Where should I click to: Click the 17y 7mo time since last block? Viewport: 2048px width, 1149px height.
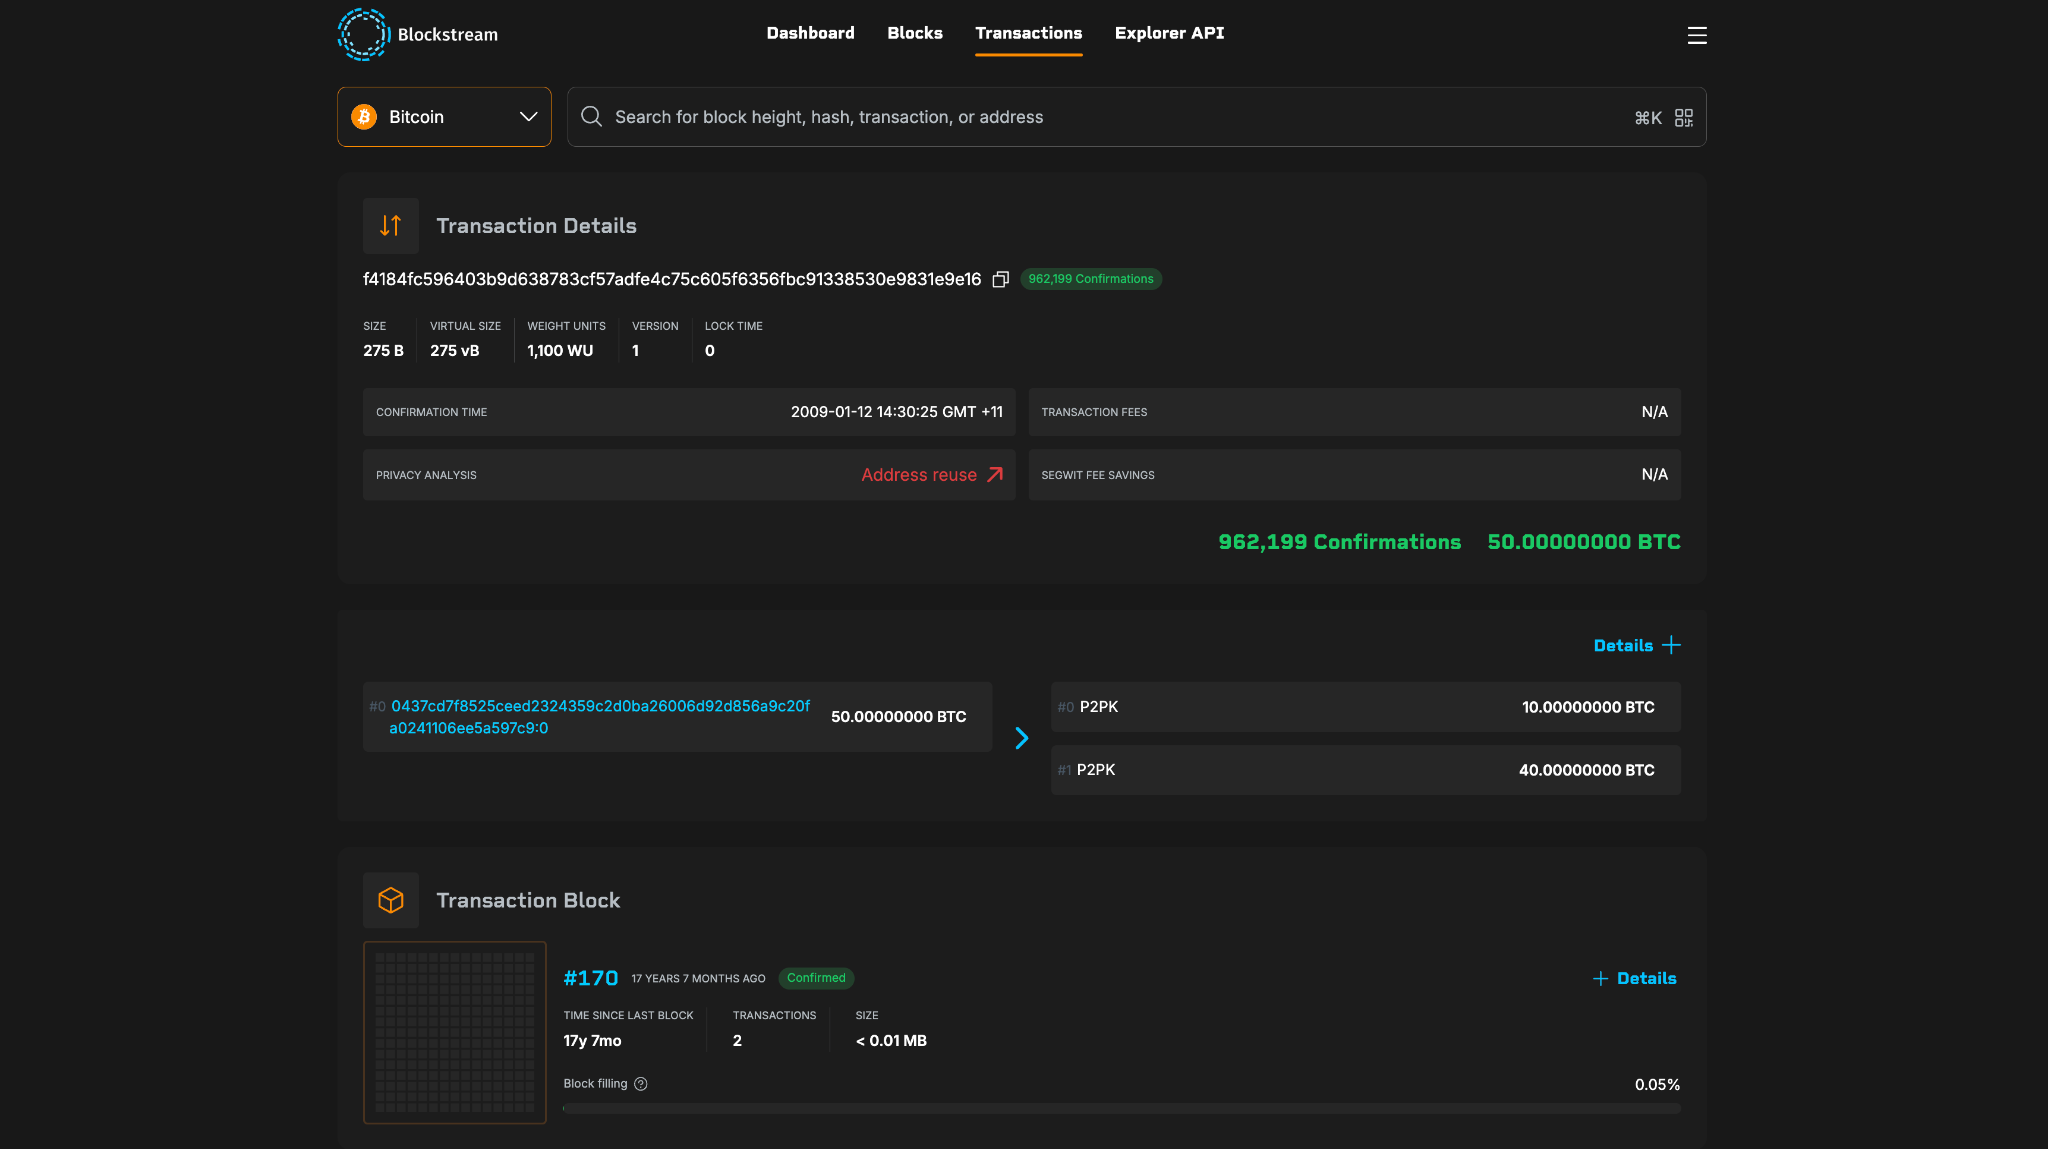(592, 1041)
